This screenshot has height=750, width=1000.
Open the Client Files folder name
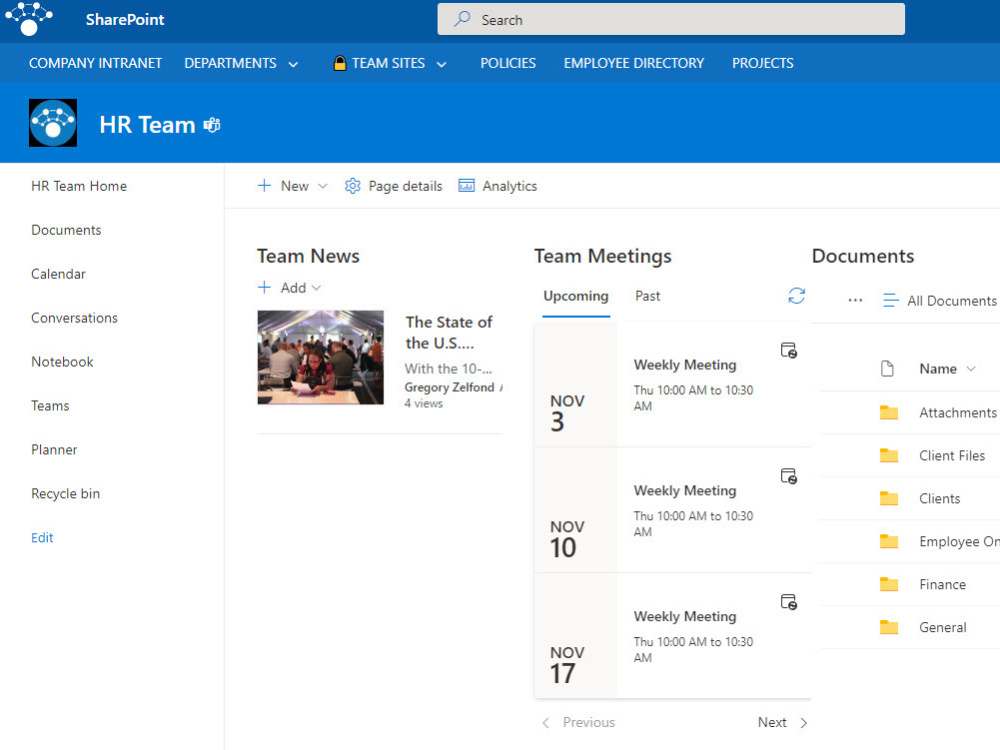(952, 455)
